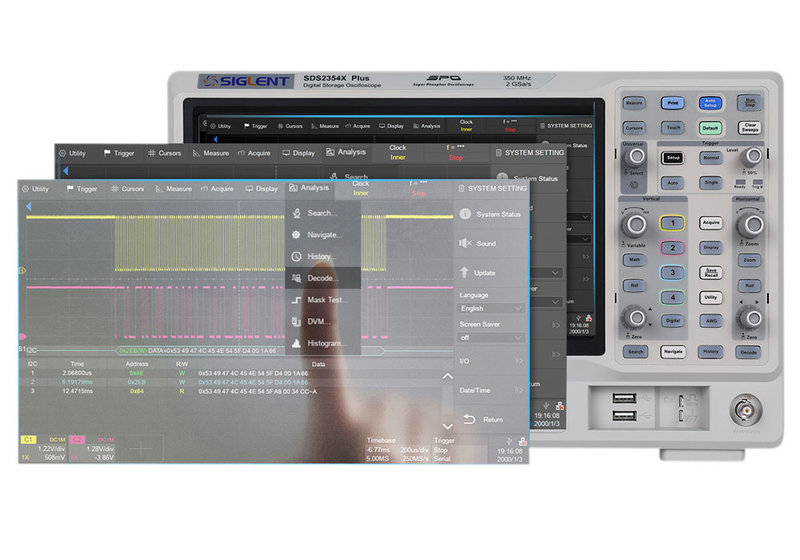The image size is (800, 560).
Task: Click the Horizontal Zoom scale knob
Action: [x=751, y=224]
